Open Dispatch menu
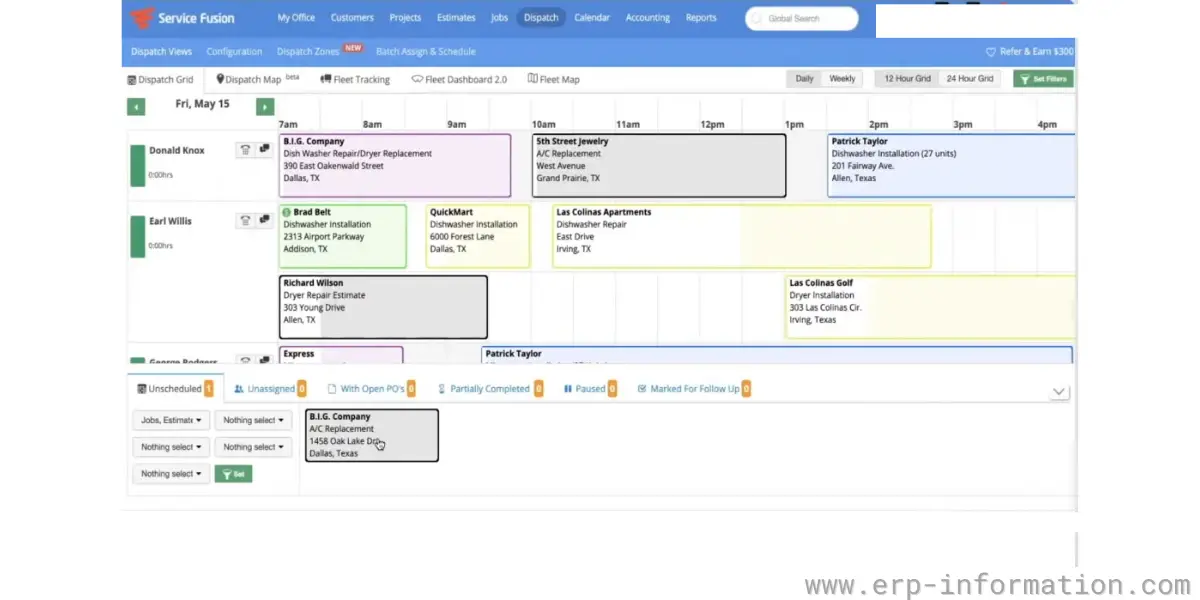The image size is (1200, 600). 541,18
